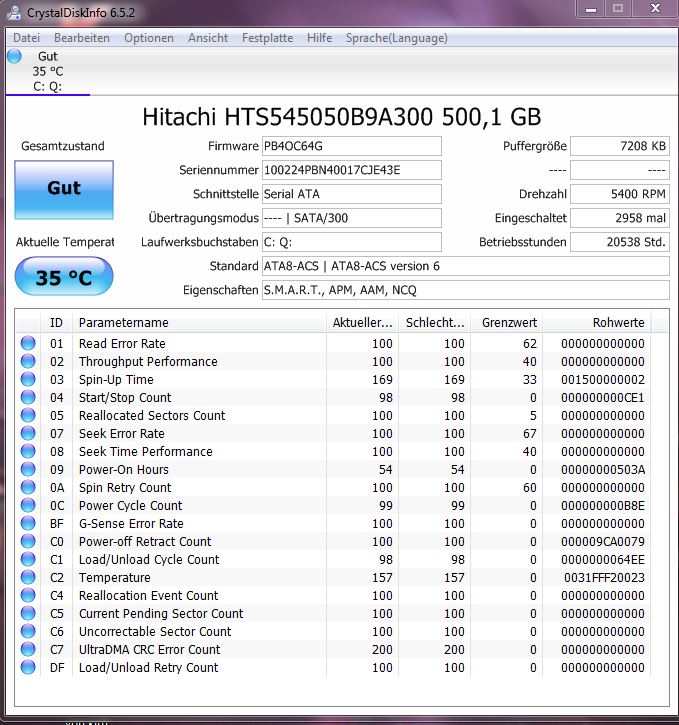
Task: Click the status orb for Seek Time Performance
Action: [x=28, y=451]
